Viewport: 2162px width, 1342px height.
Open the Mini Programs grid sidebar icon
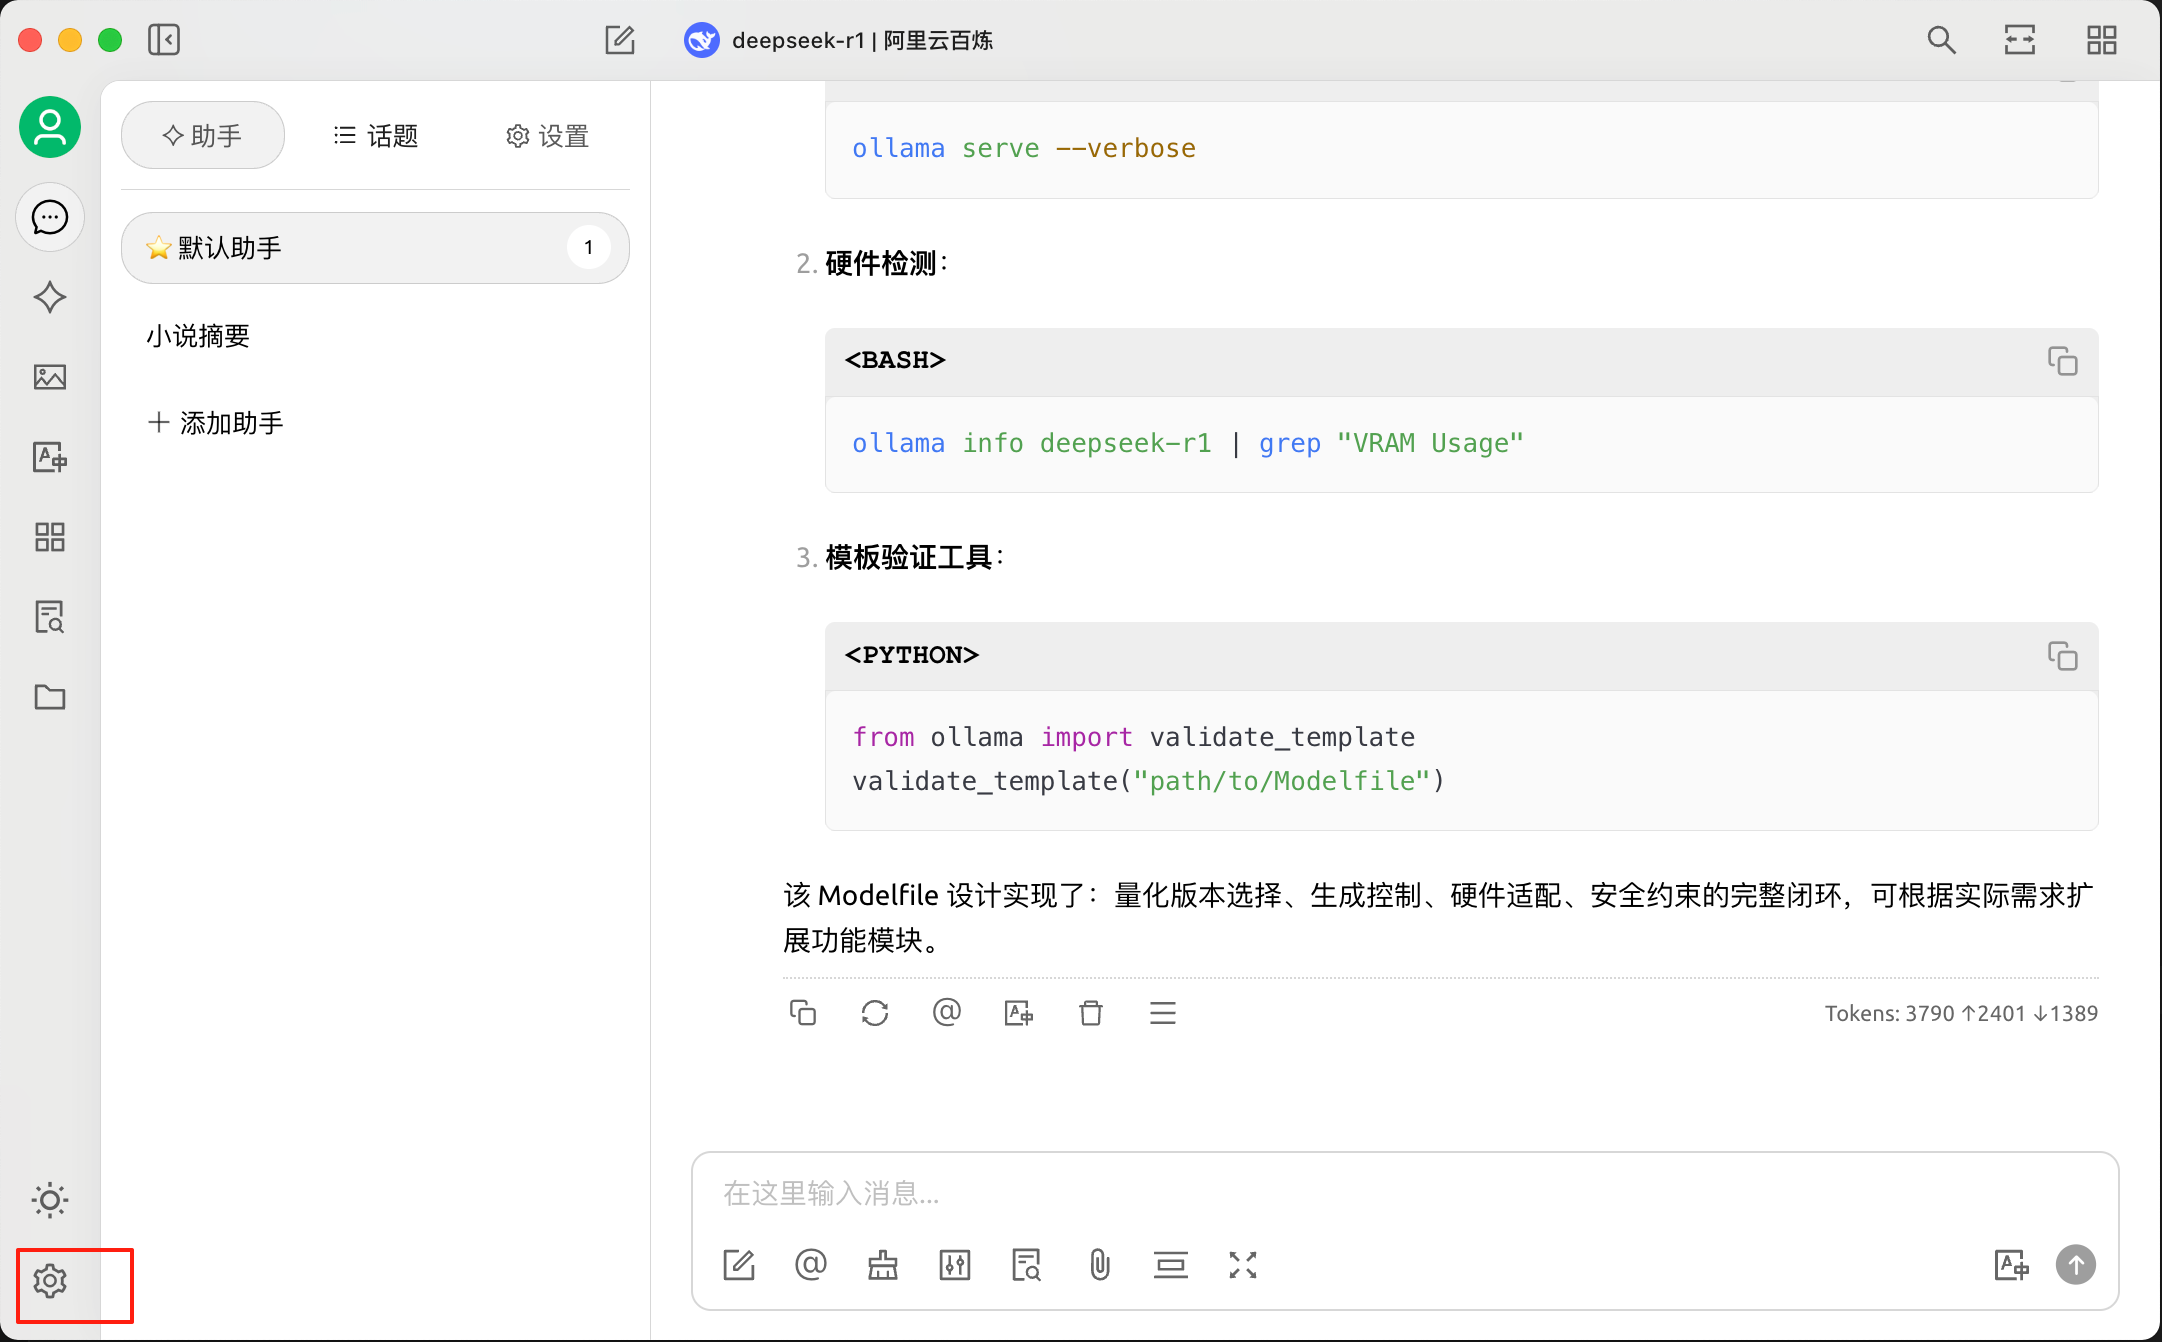click(x=50, y=537)
